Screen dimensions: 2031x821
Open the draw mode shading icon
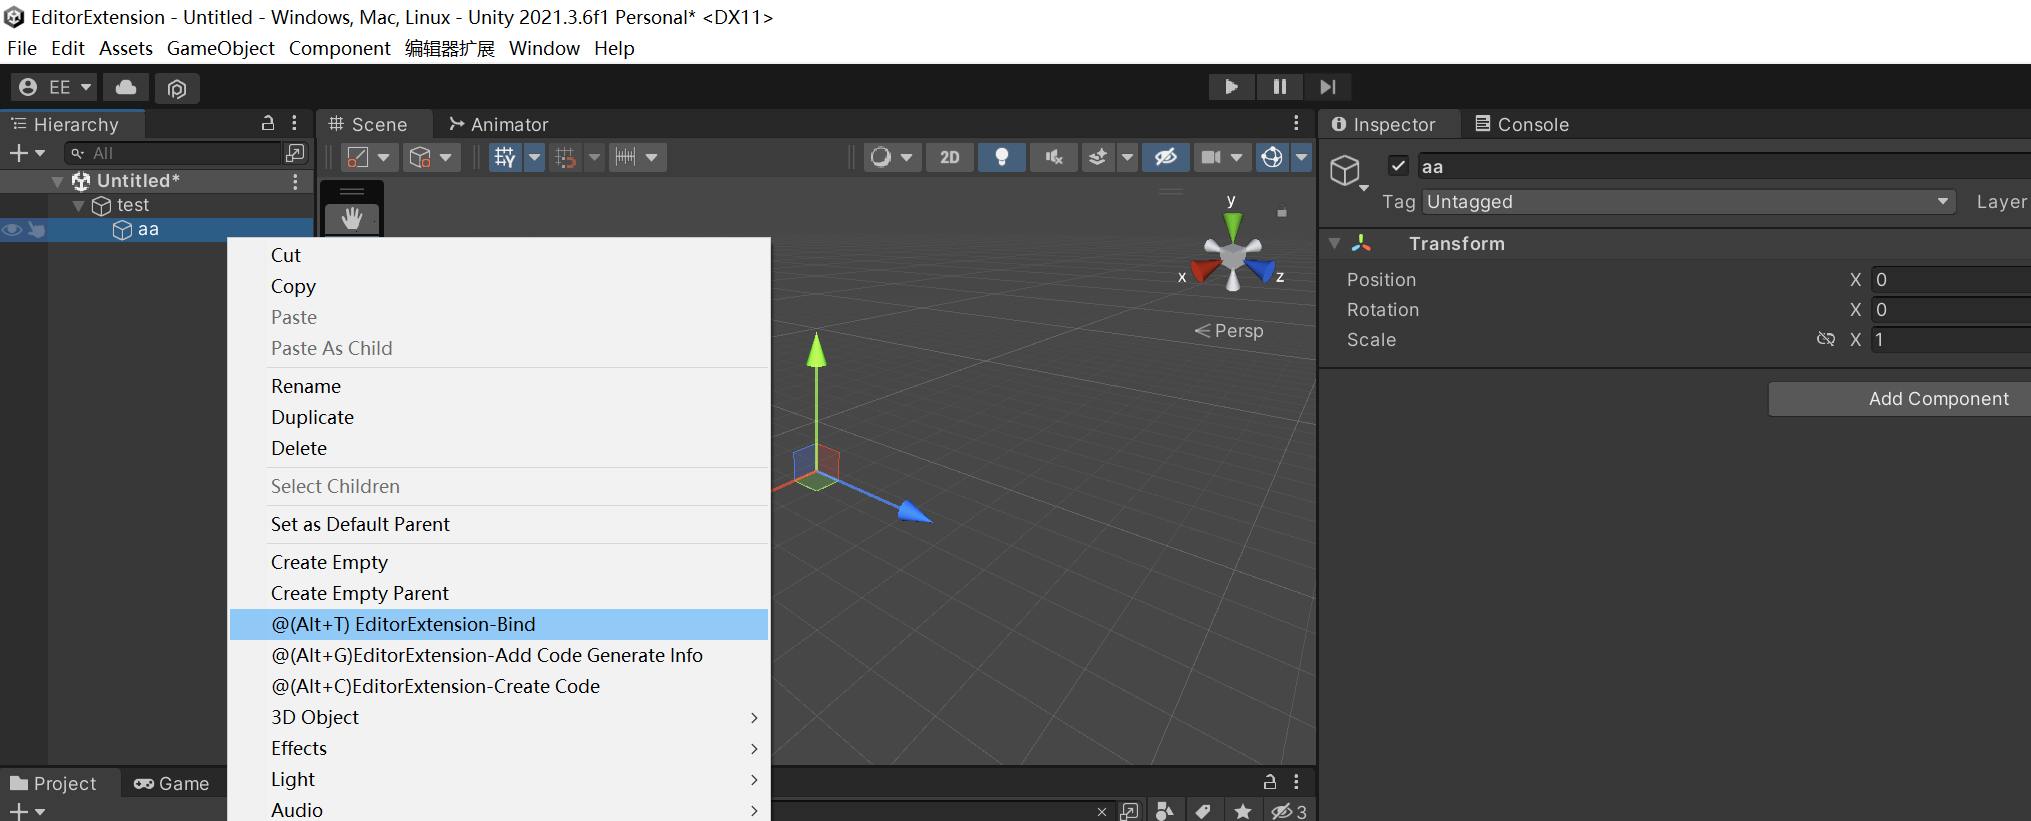click(892, 157)
